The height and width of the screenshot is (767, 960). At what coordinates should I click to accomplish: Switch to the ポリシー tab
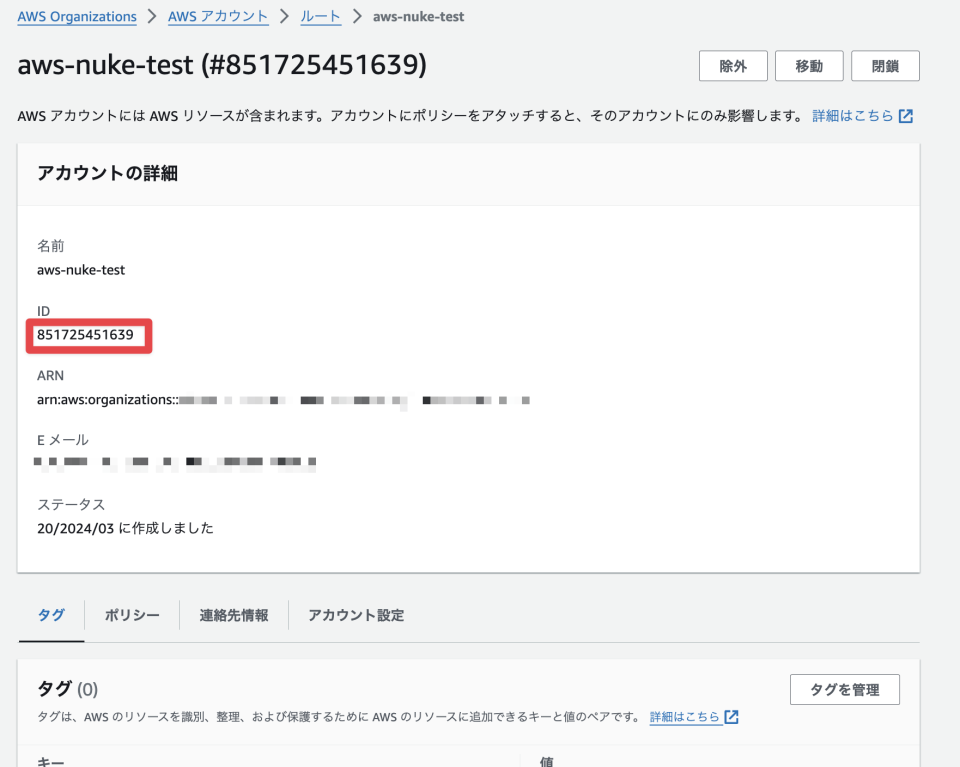pos(130,615)
